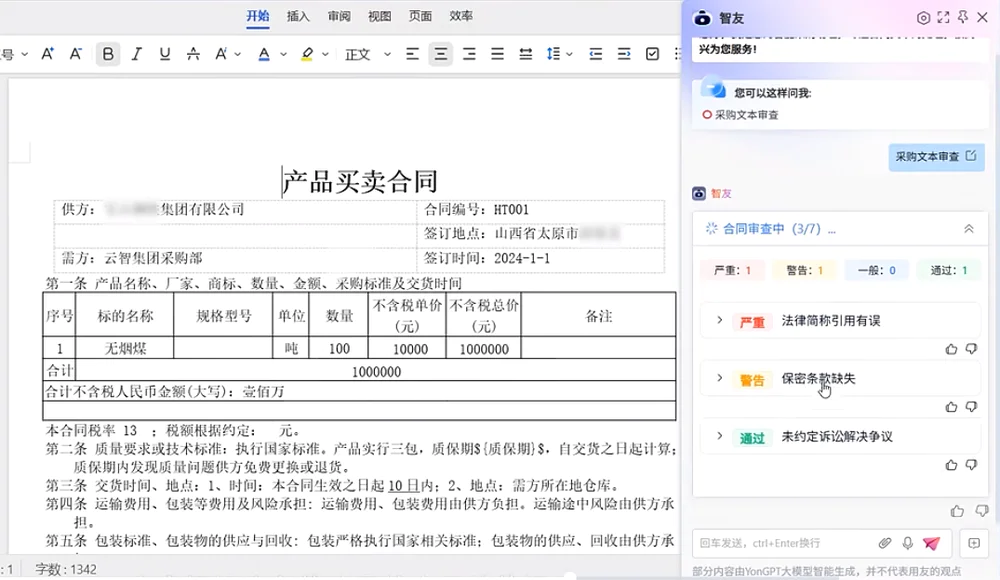Expand the 通过 未约定诉讼解决争议 item
The height and width of the screenshot is (580, 1000).
tap(719, 436)
